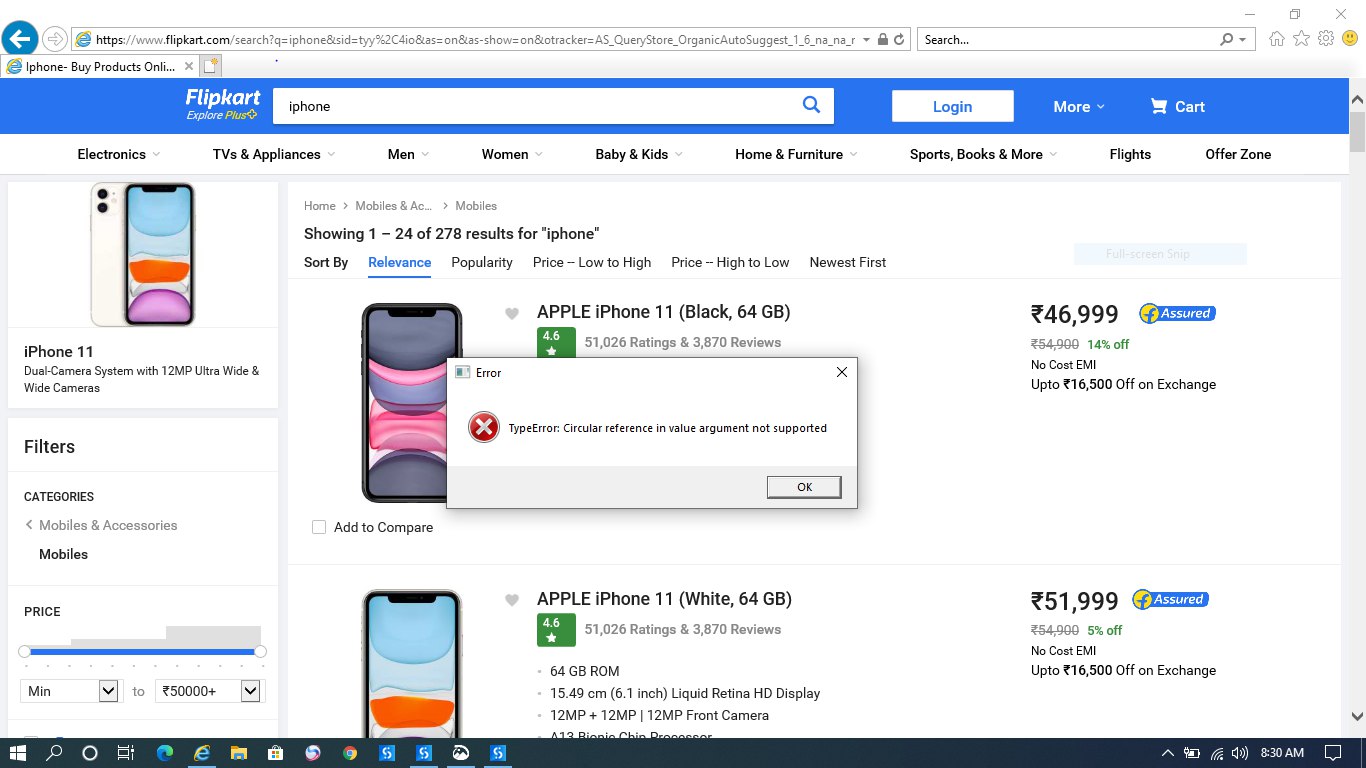Open Offer Zone
1366x768 pixels.
click(x=1238, y=154)
